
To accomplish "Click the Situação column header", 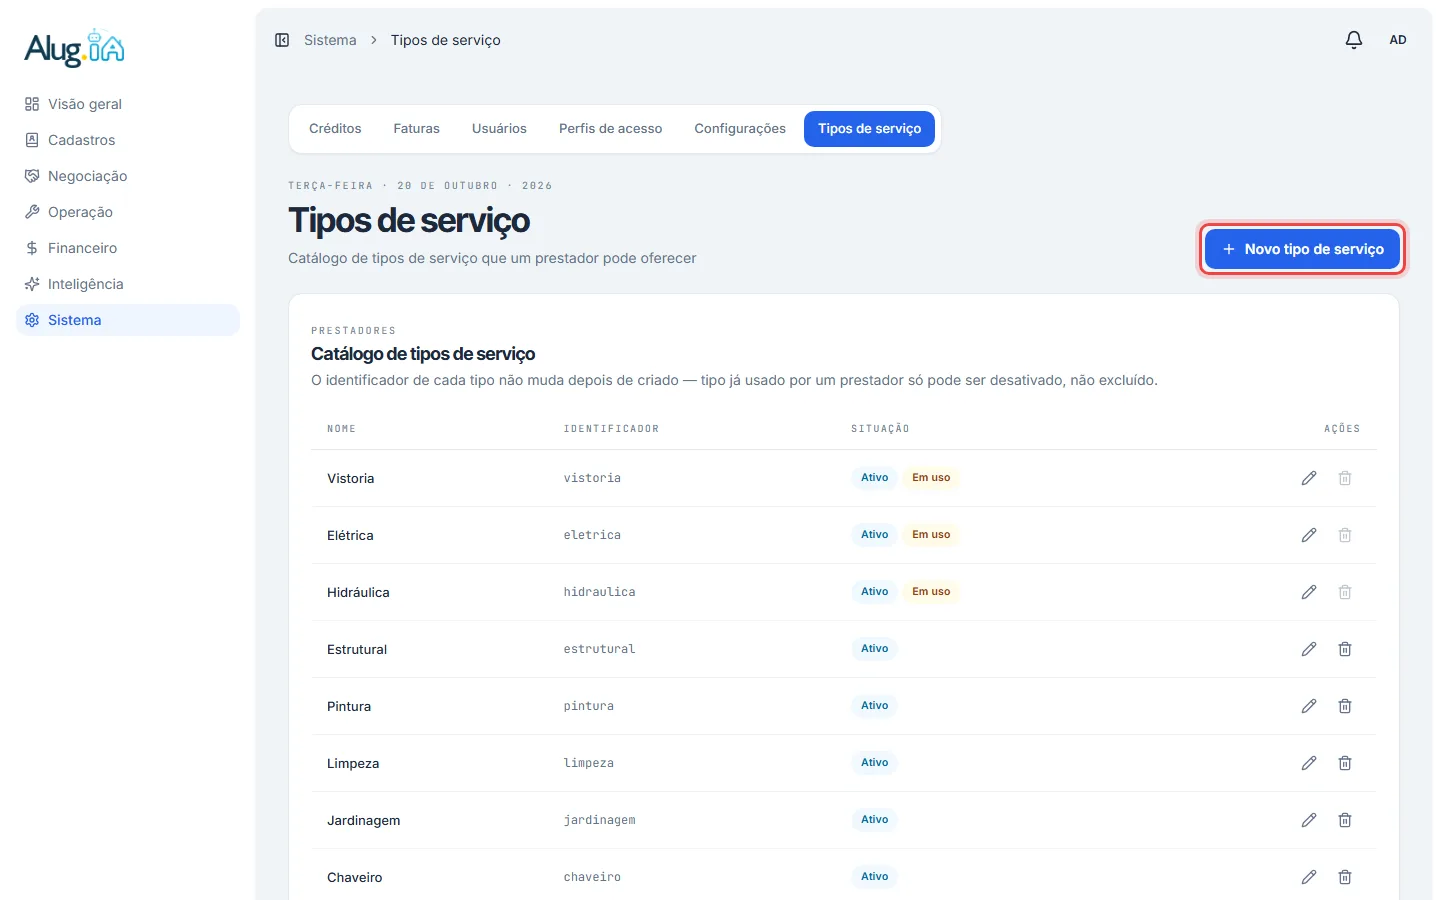I will point(880,429).
